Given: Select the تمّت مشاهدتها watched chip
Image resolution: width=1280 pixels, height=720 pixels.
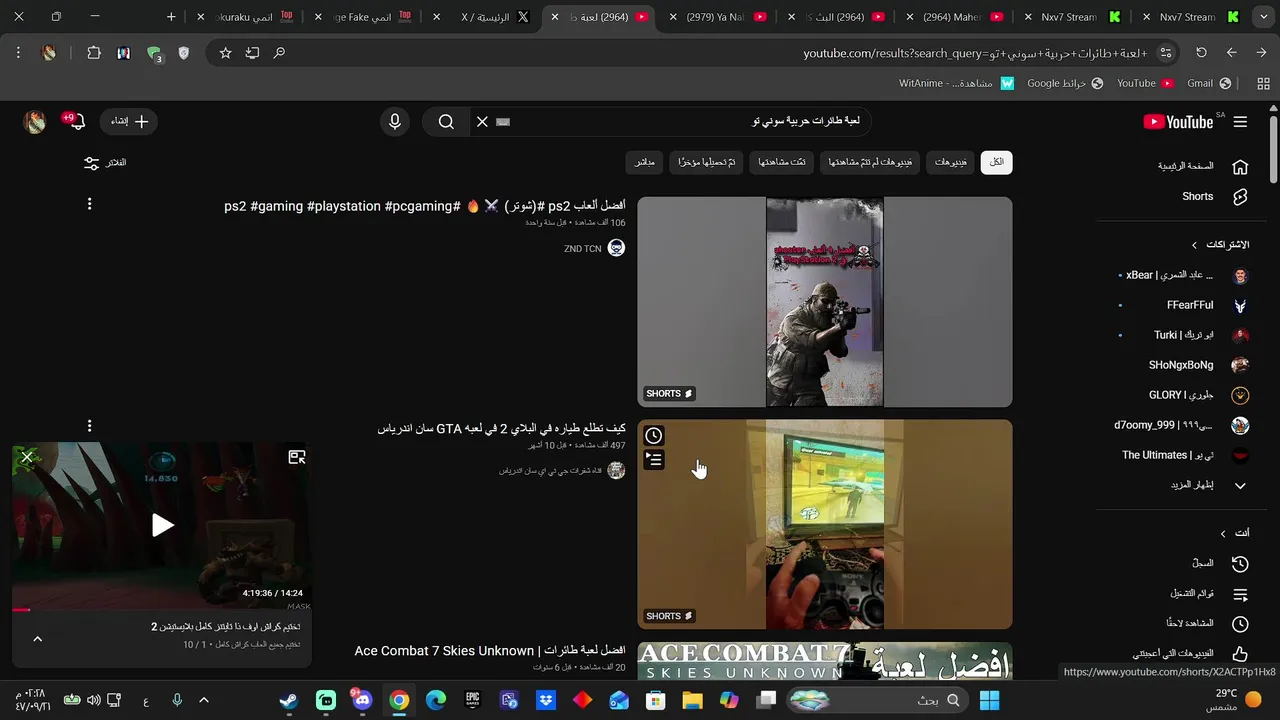Looking at the screenshot, I should 782,162.
